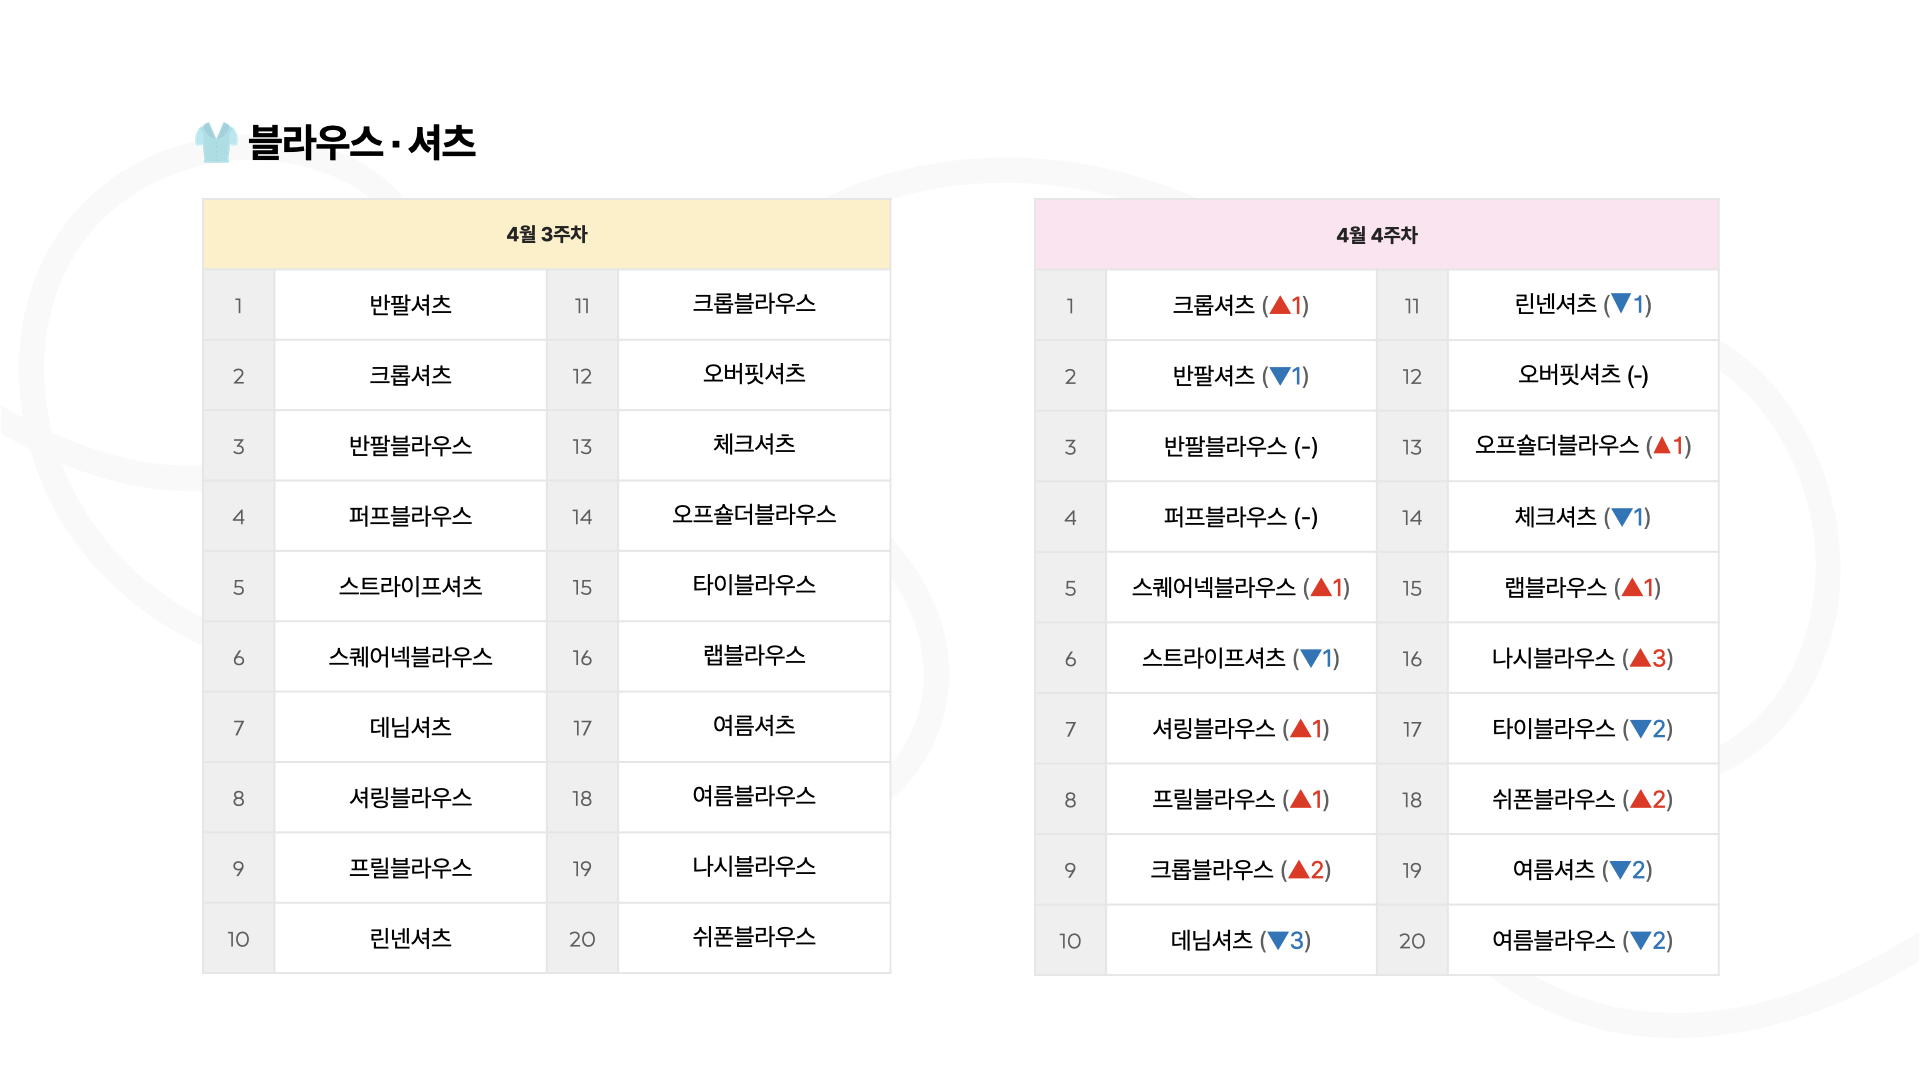Screen dimensions: 1920x1080
Task: Click 쉬폰블라우스 in the 3주차 table
Action: tap(754, 937)
